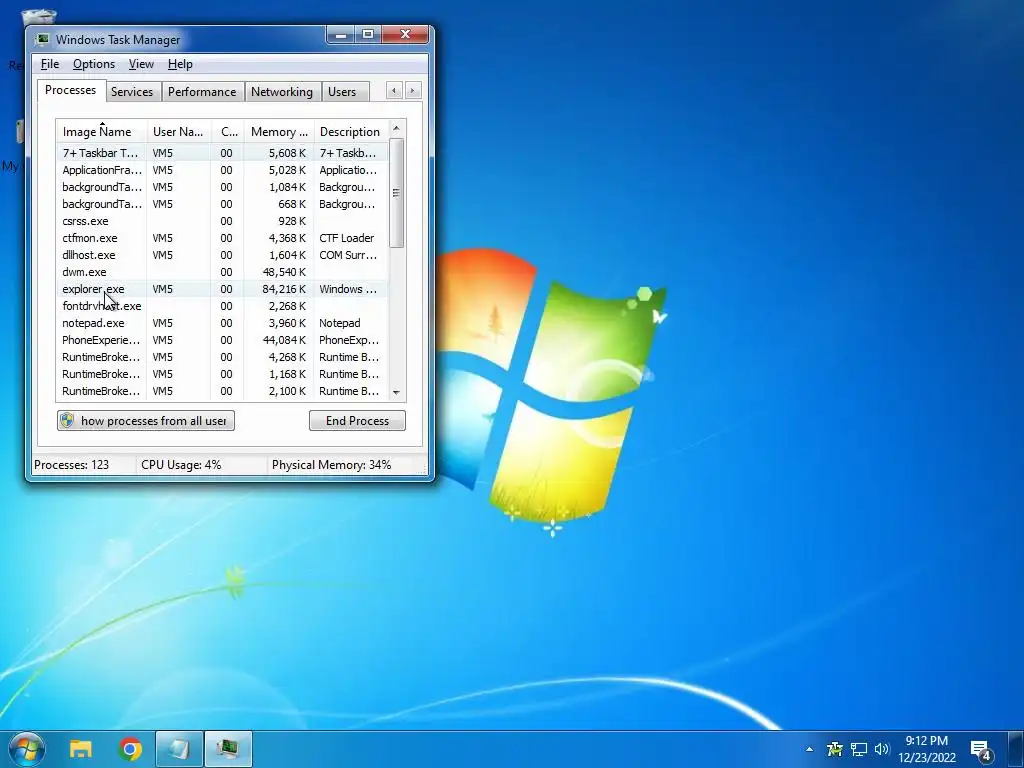Click the Processes: 123 status entry
The height and width of the screenshot is (768, 1024).
pyautogui.click(x=72, y=465)
